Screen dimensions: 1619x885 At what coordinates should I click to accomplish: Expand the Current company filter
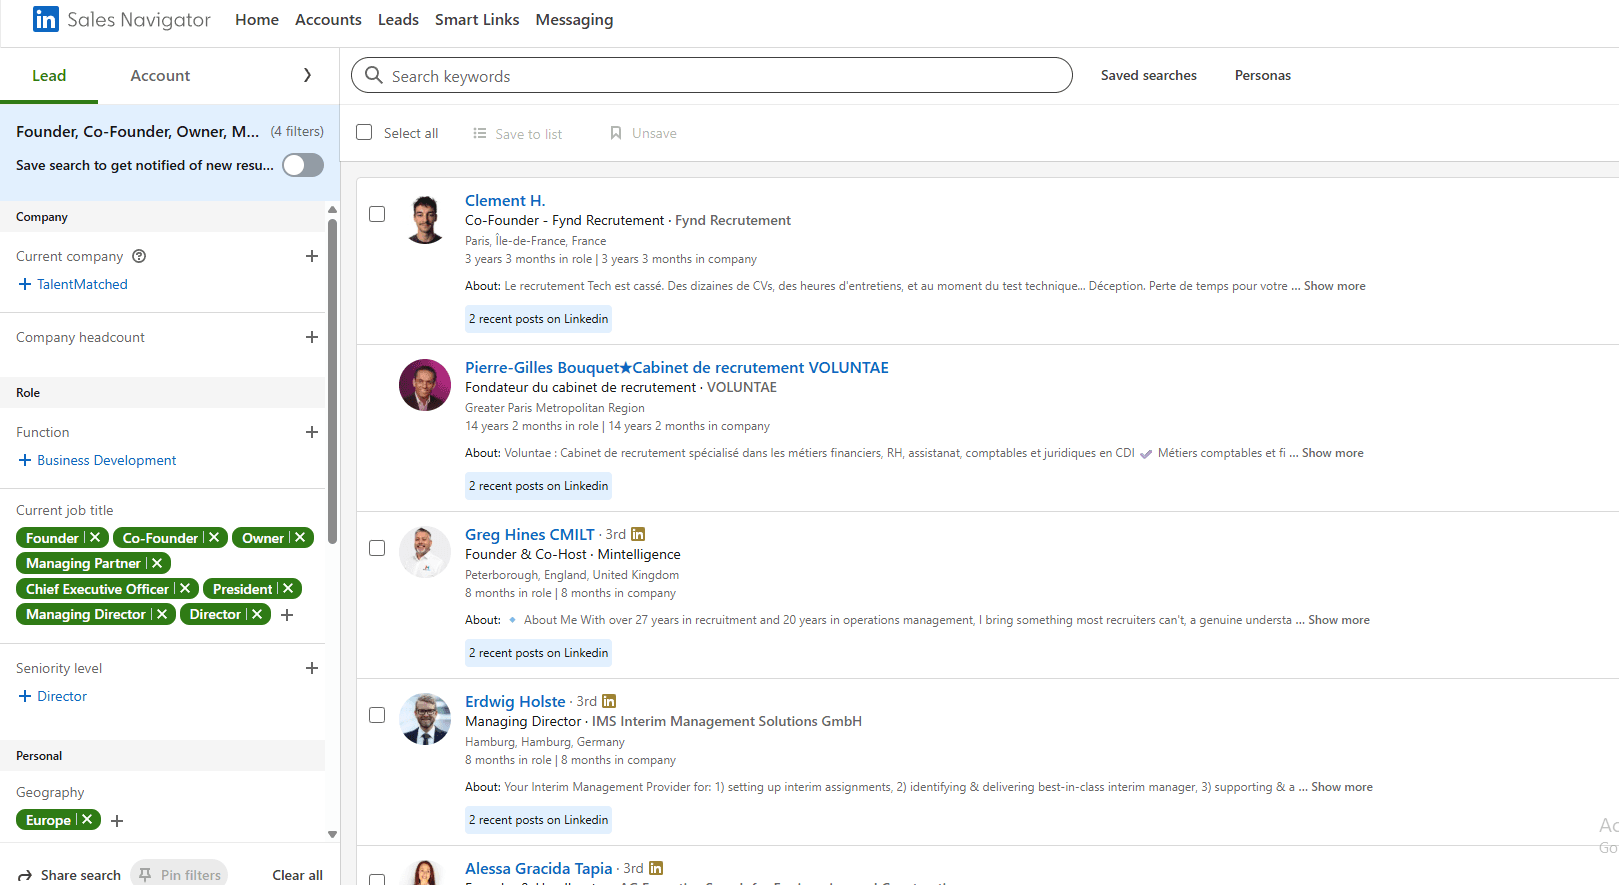click(312, 256)
